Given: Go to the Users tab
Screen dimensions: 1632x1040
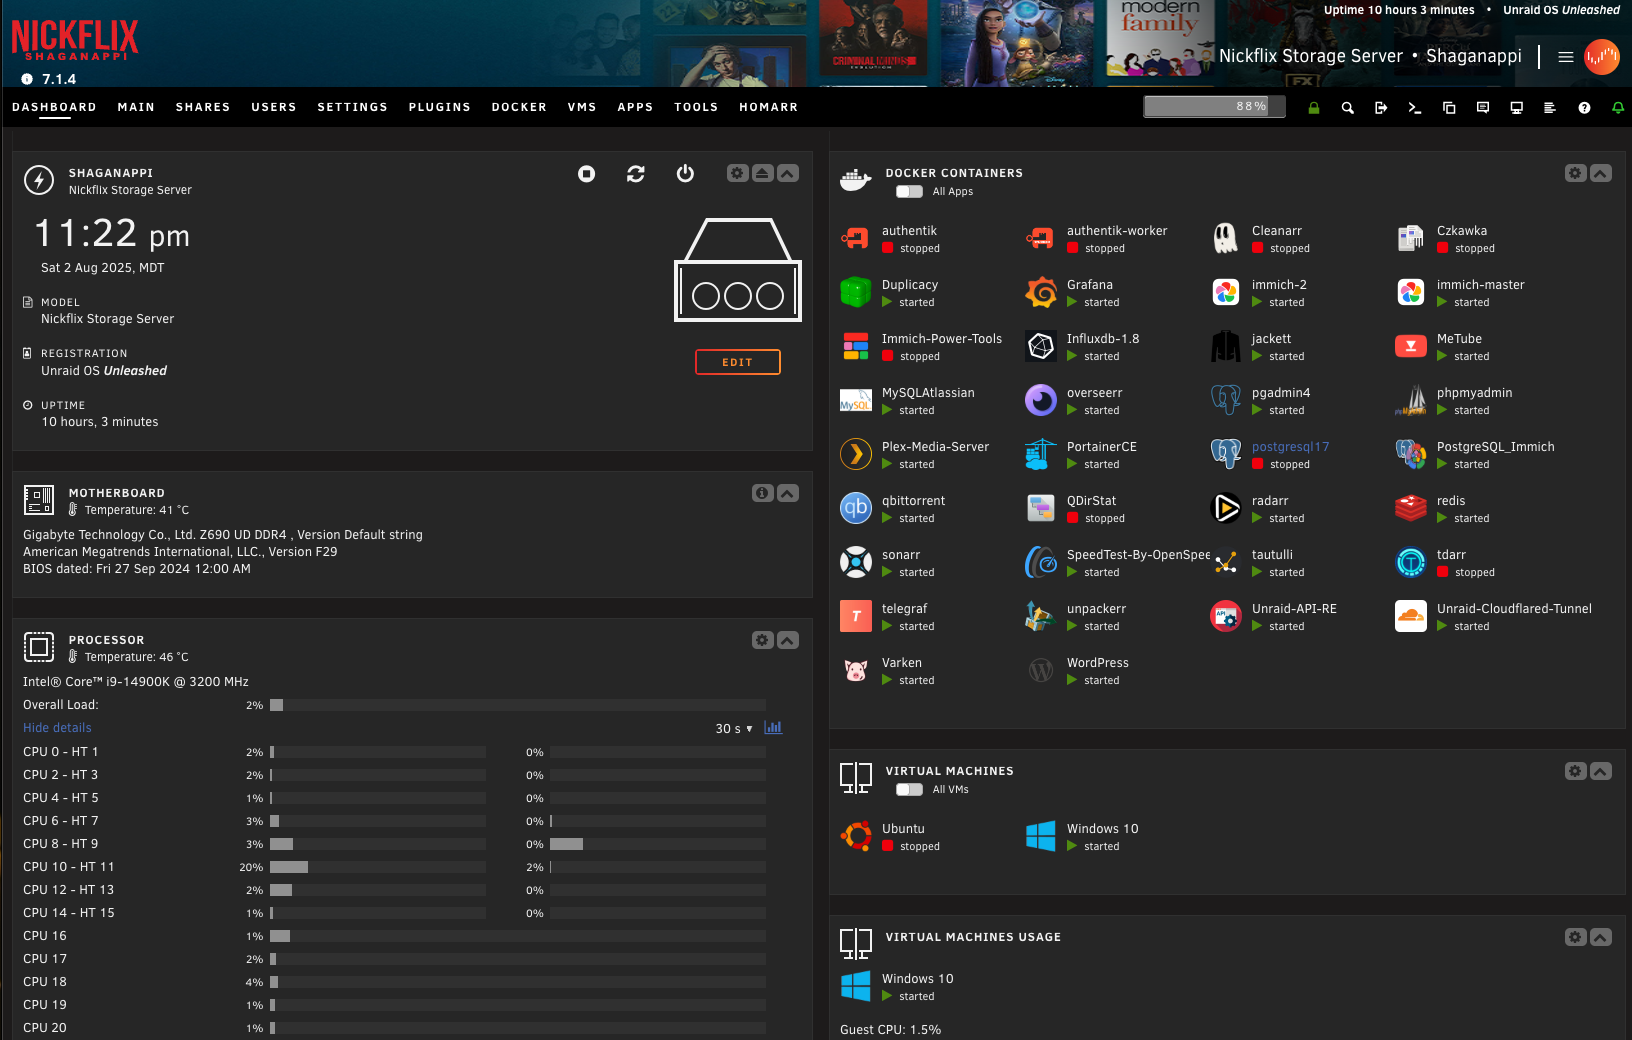Looking at the screenshot, I should pyautogui.click(x=274, y=107).
